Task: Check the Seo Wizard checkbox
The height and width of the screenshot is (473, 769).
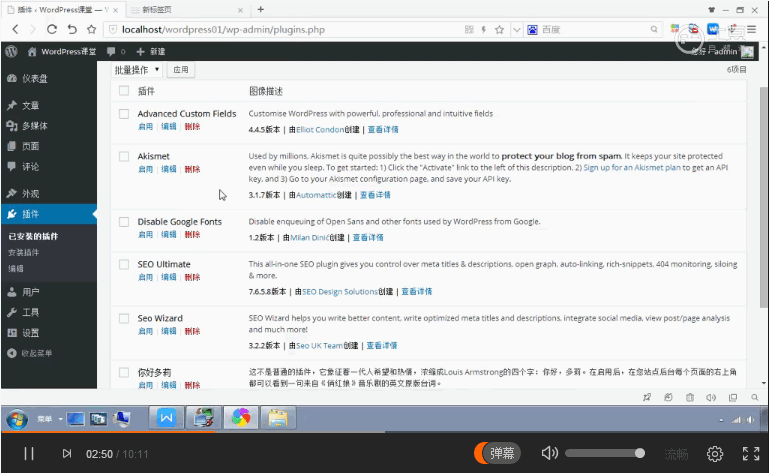Action: click(124, 318)
